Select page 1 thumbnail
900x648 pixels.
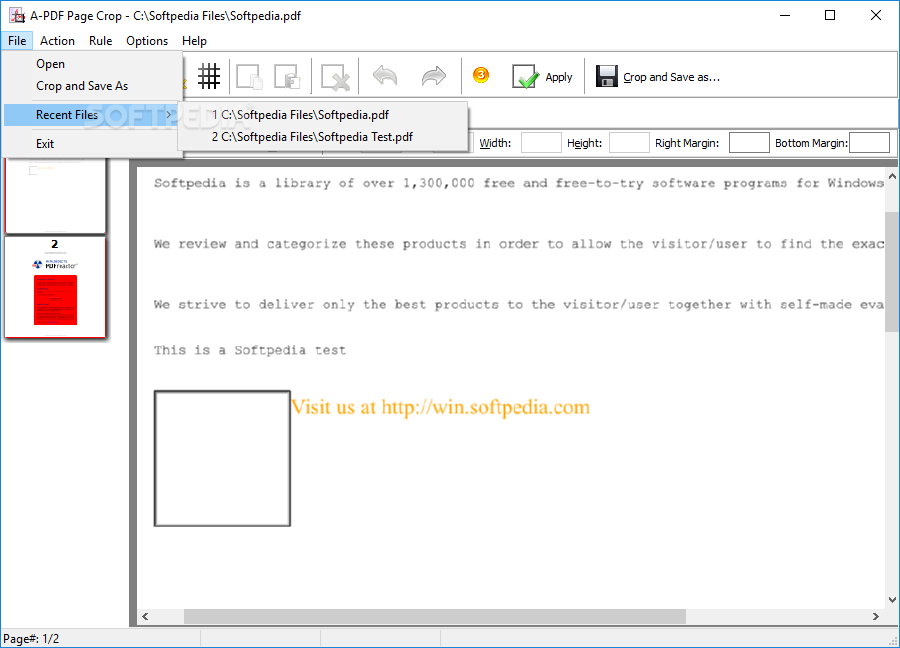[x=55, y=195]
